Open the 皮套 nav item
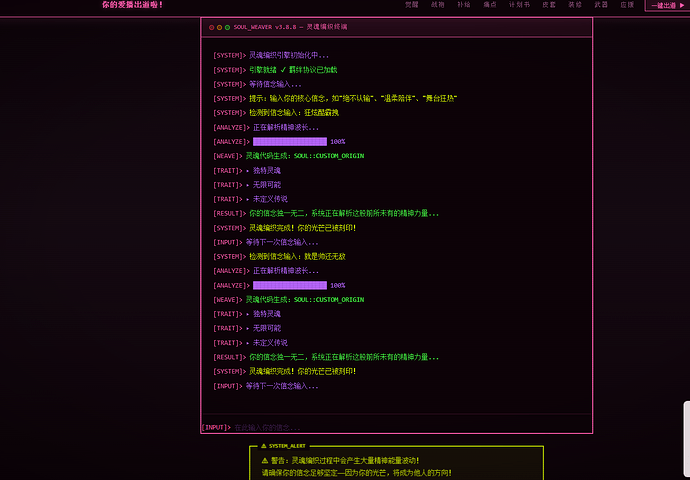The height and width of the screenshot is (480, 690). click(x=549, y=5)
